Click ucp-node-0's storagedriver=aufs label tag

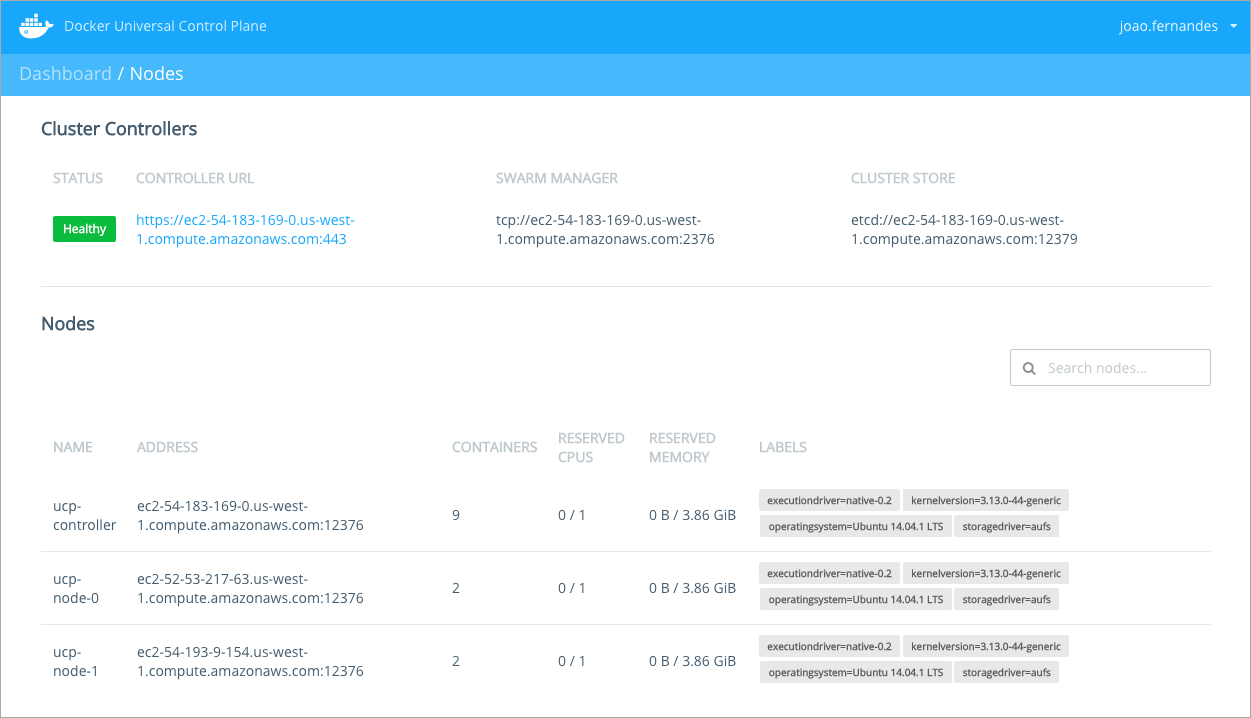[x=1006, y=599]
